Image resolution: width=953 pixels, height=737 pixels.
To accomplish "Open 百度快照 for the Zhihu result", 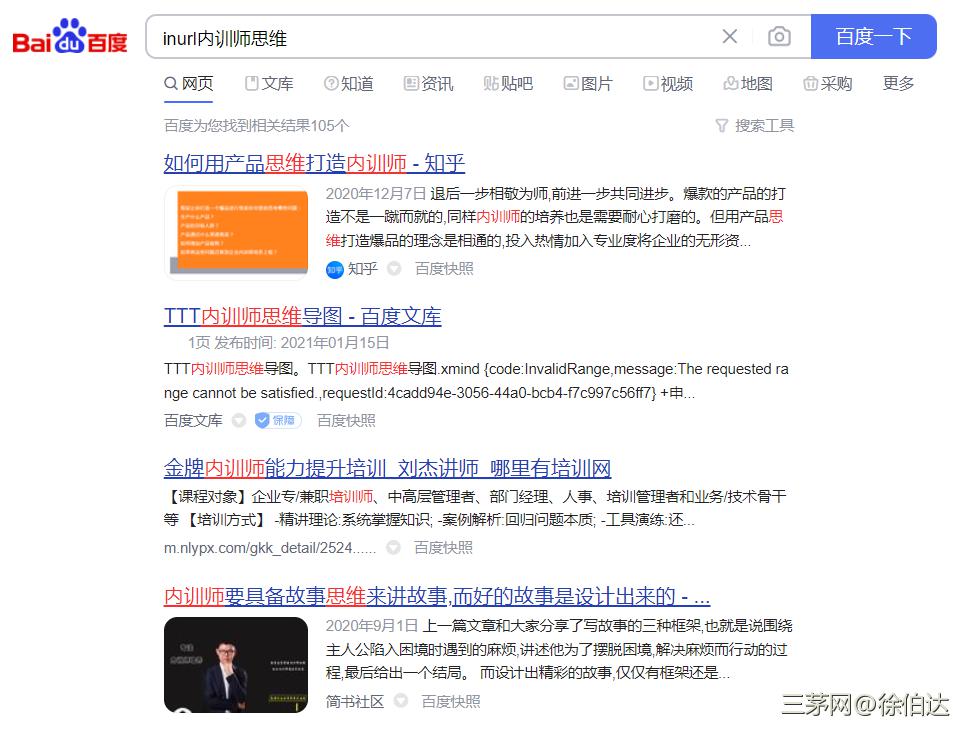I will (444, 269).
